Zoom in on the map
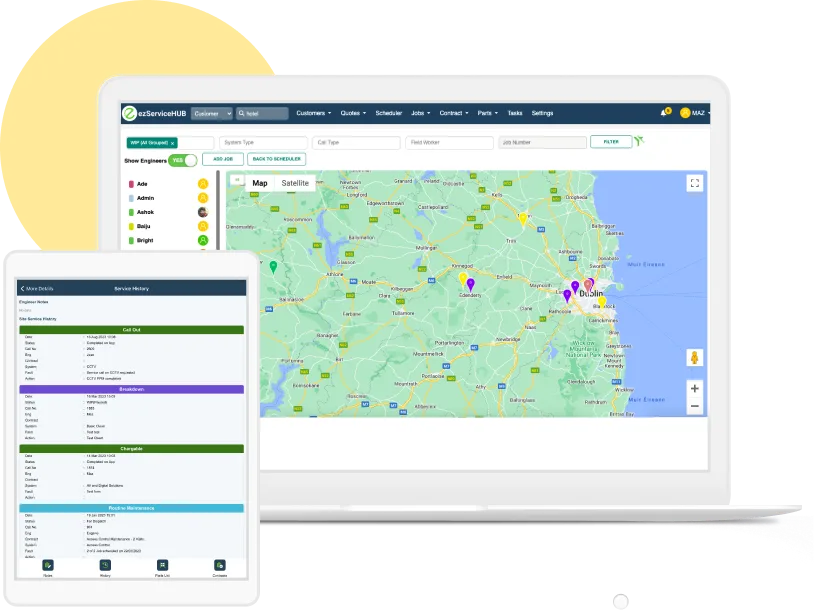The height and width of the screenshot is (610, 814). [x=695, y=388]
